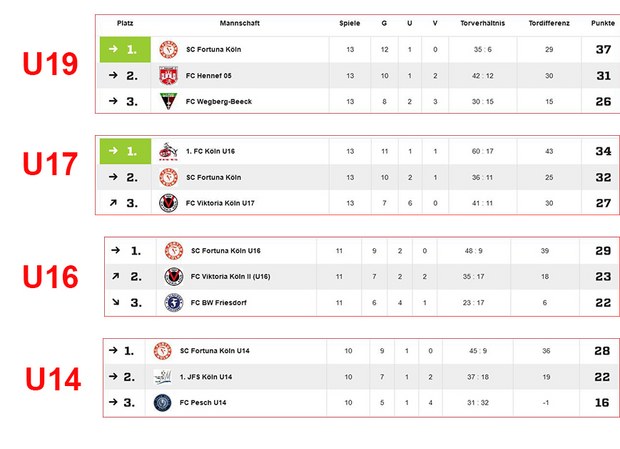This screenshot has width=620, height=449.
Task: Open the FC Hennef 05 team link
Action: [x=210, y=76]
